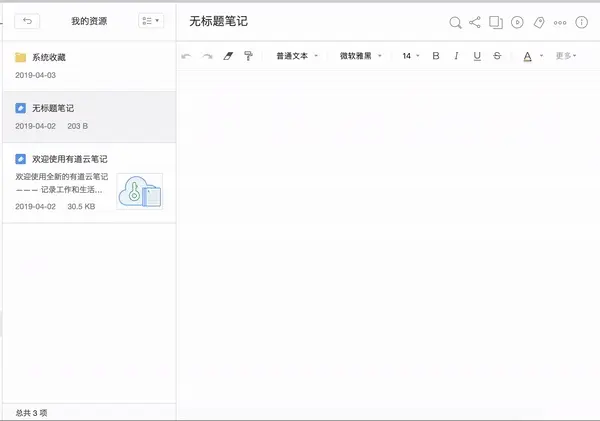The height and width of the screenshot is (421, 600).
Task: Toggle underline formatting
Action: pyautogui.click(x=477, y=56)
